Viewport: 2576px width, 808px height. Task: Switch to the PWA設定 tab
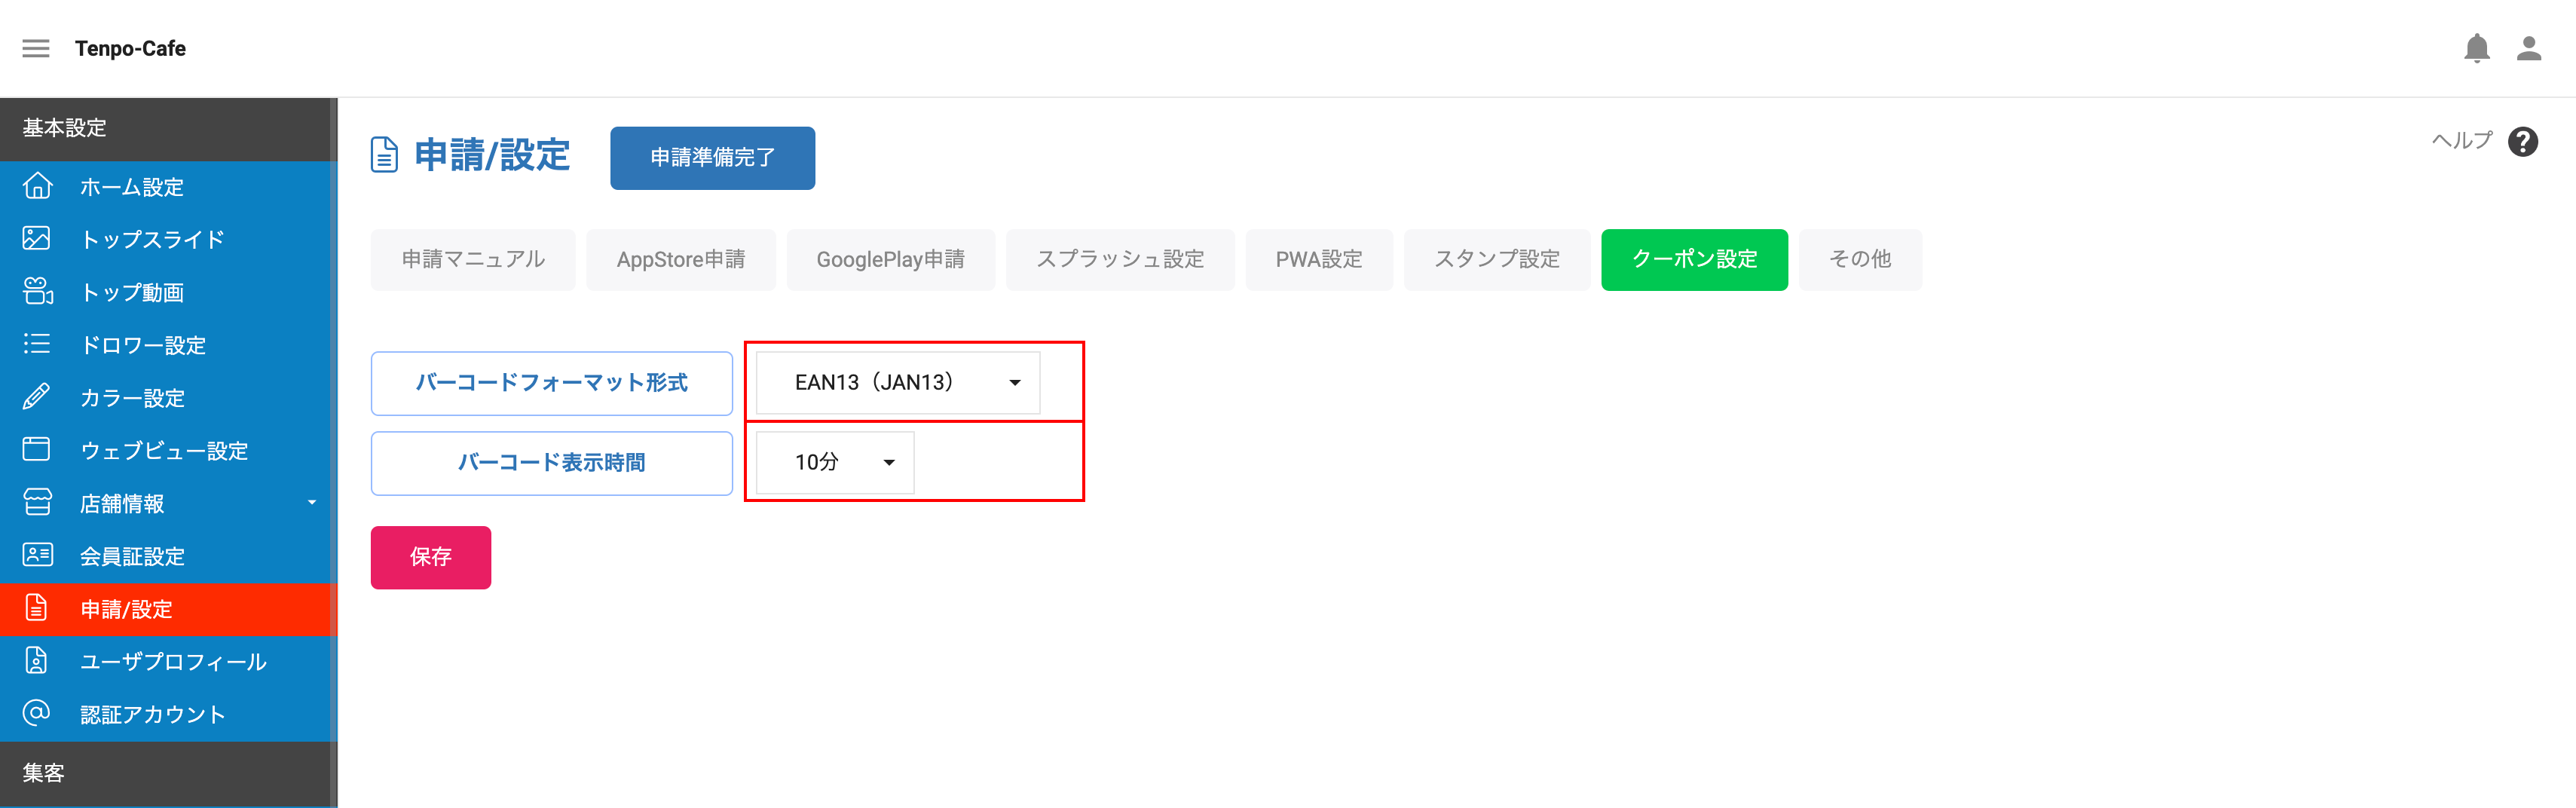point(1319,260)
